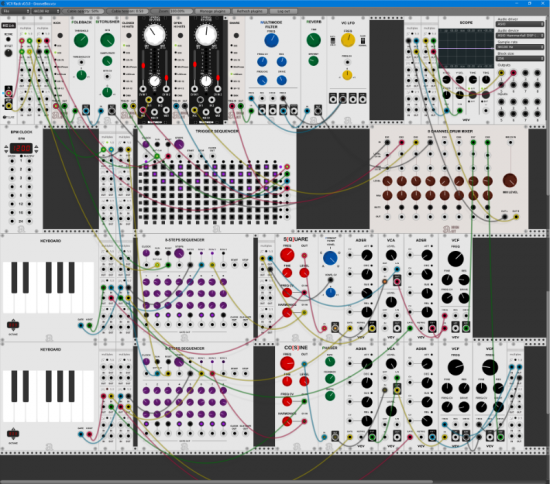Adjust the Cable opacity slider

pyautogui.click(x=83, y=11)
